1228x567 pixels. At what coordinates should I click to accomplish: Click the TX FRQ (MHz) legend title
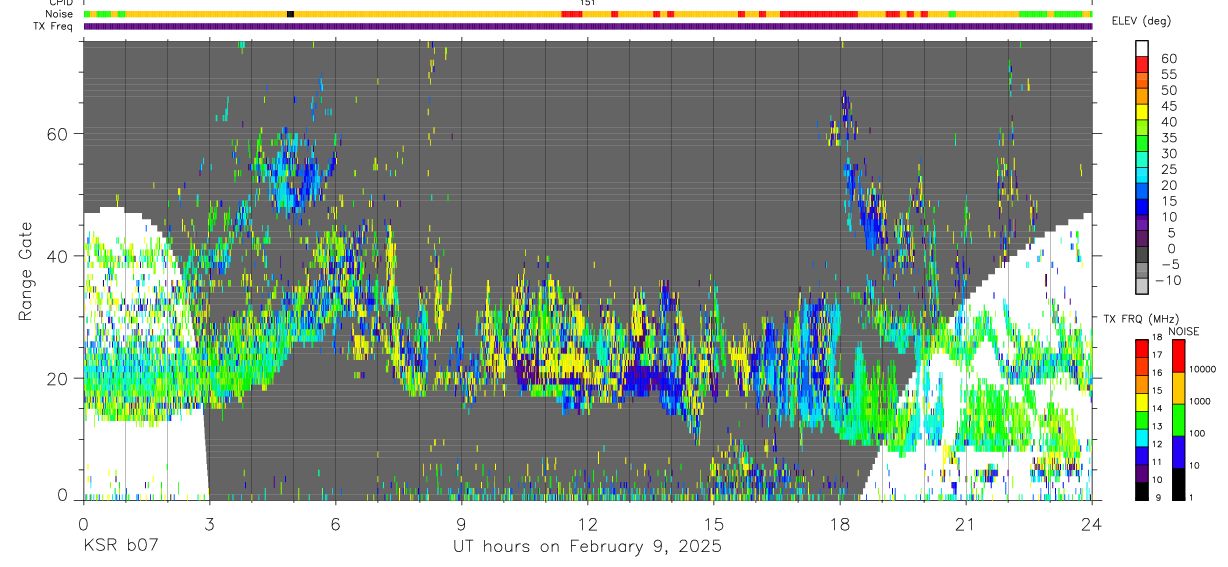click(1141, 319)
